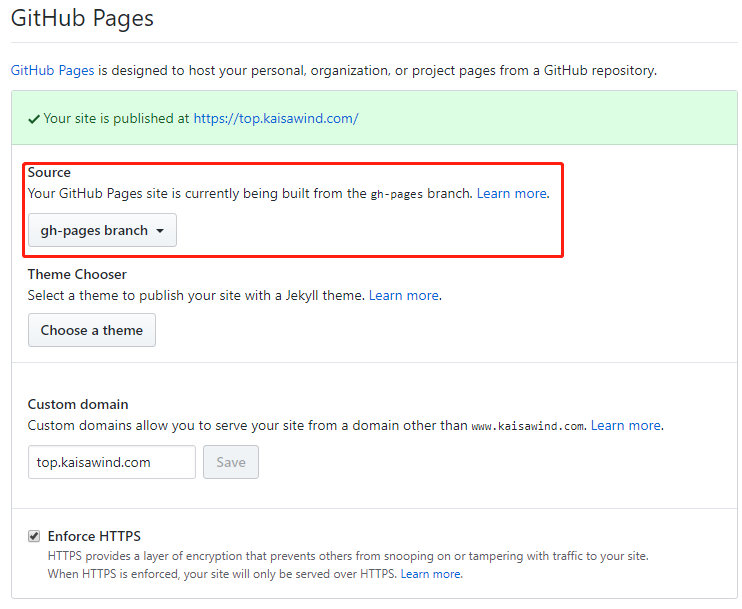The width and height of the screenshot is (742, 609).
Task: Click the Custom domain section heading
Action: pos(78,404)
